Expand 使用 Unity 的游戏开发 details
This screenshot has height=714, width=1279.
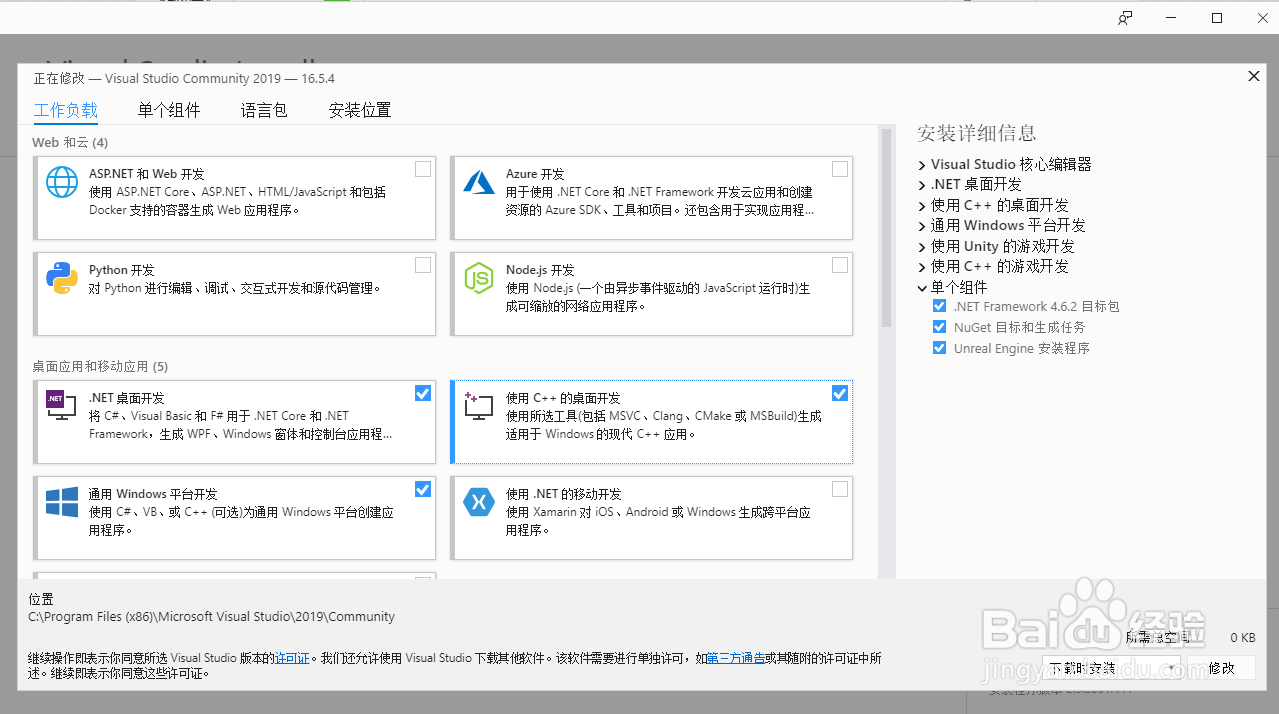[x=922, y=246]
